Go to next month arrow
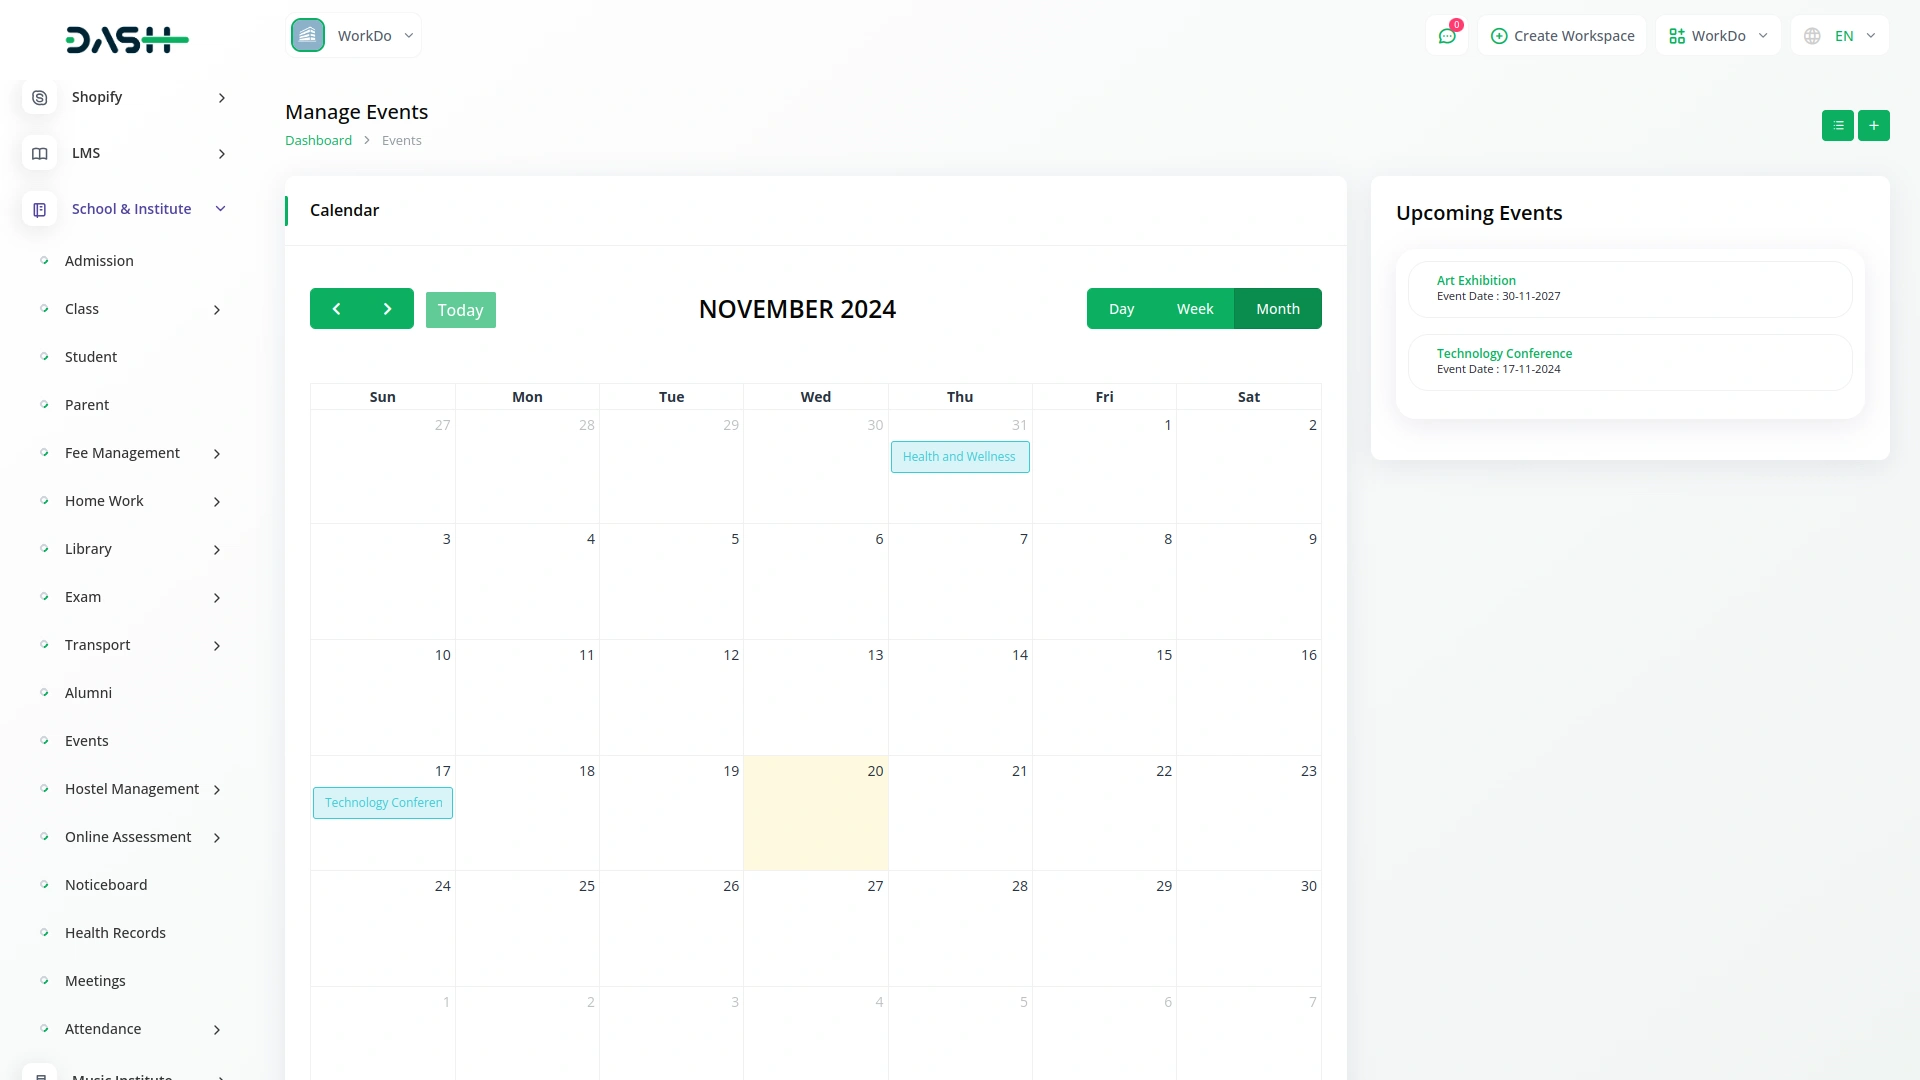The height and width of the screenshot is (1080, 1920). pos(388,309)
